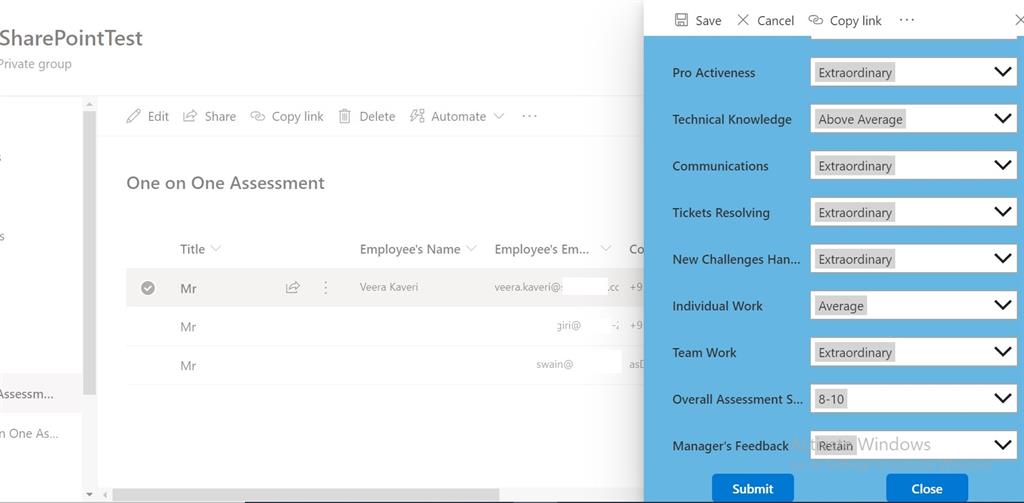Click 'Private group' label under site title
The height and width of the screenshot is (503, 1024).
pyautogui.click(x=35, y=64)
